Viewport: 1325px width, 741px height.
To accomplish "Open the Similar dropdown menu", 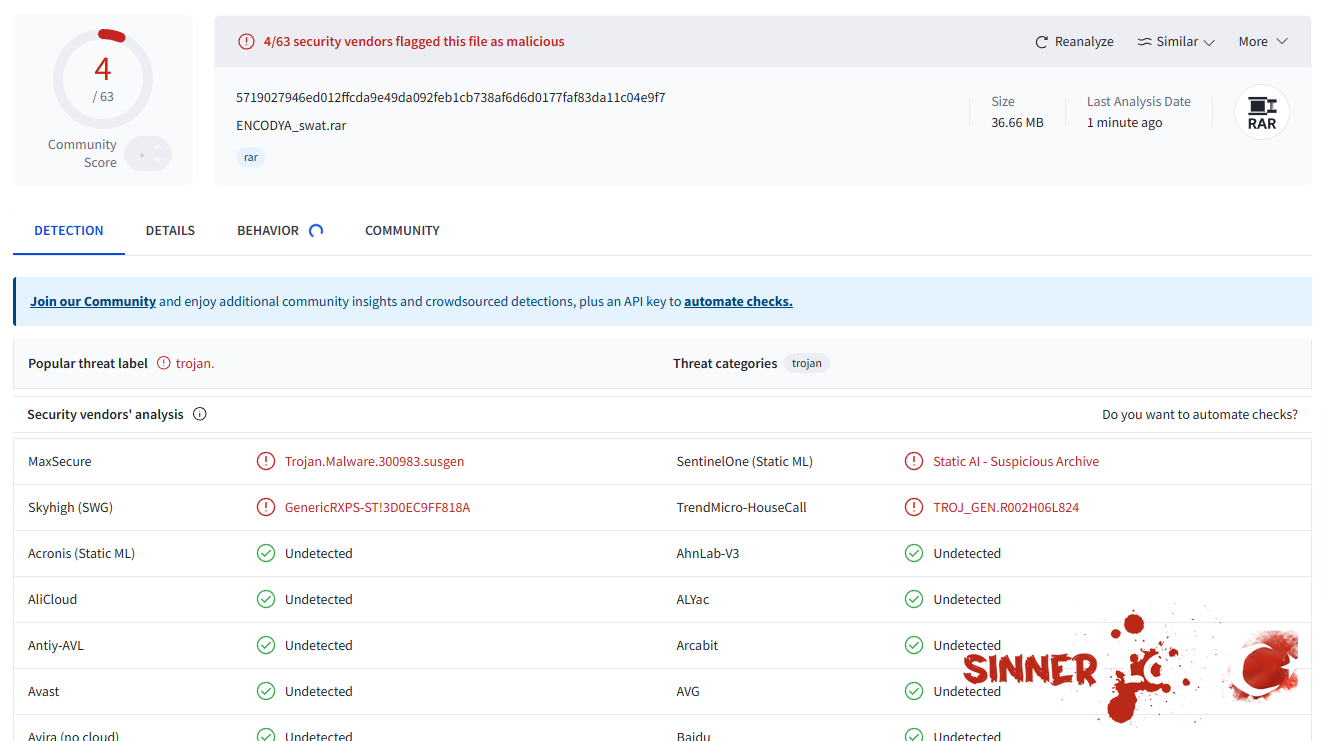I will click(x=1176, y=42).
